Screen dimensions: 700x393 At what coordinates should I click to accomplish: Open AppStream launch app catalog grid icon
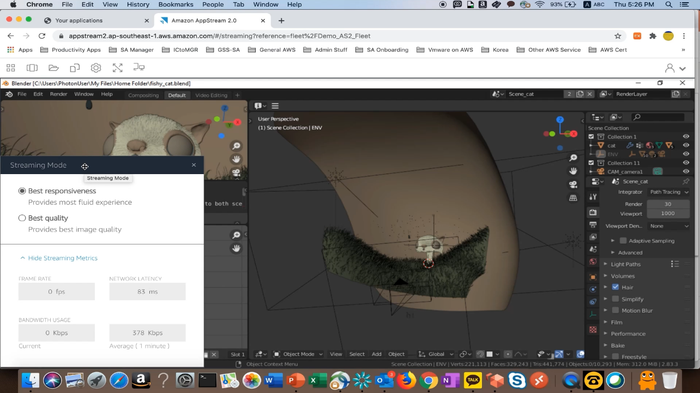coord(11,68)
